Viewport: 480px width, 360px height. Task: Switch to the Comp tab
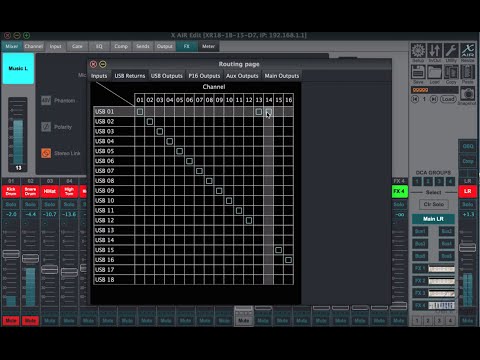[x=121, y=46]
